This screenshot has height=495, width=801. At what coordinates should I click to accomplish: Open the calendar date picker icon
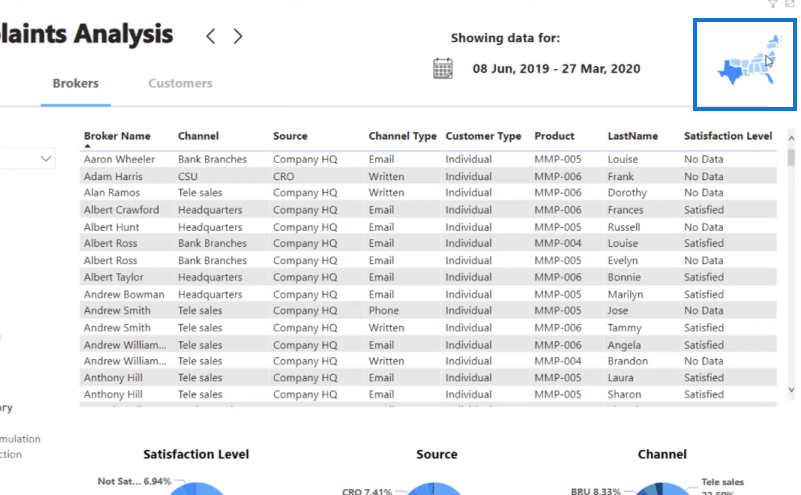443,68
